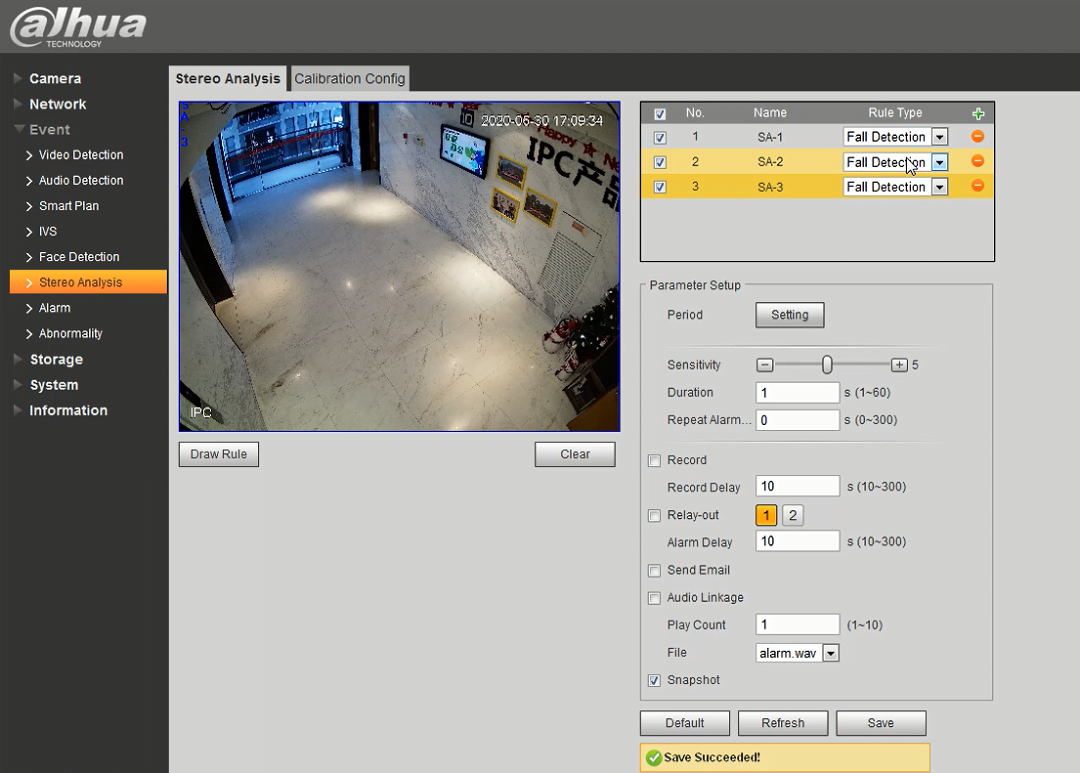Remove rule SA-2 using its minus icon
1080x773 pixels.
(978, 161)
